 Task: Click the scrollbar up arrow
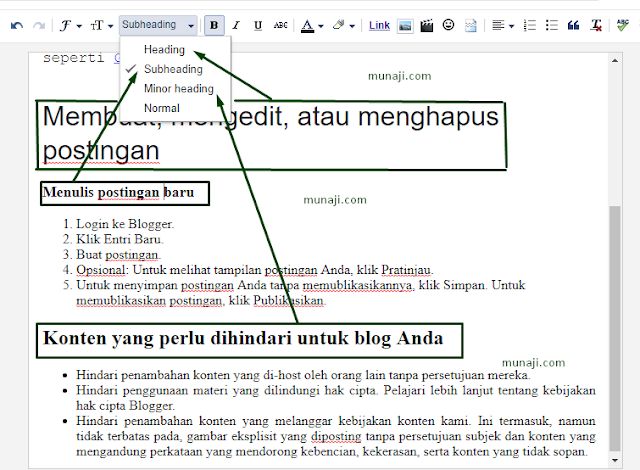pos(615,61)
